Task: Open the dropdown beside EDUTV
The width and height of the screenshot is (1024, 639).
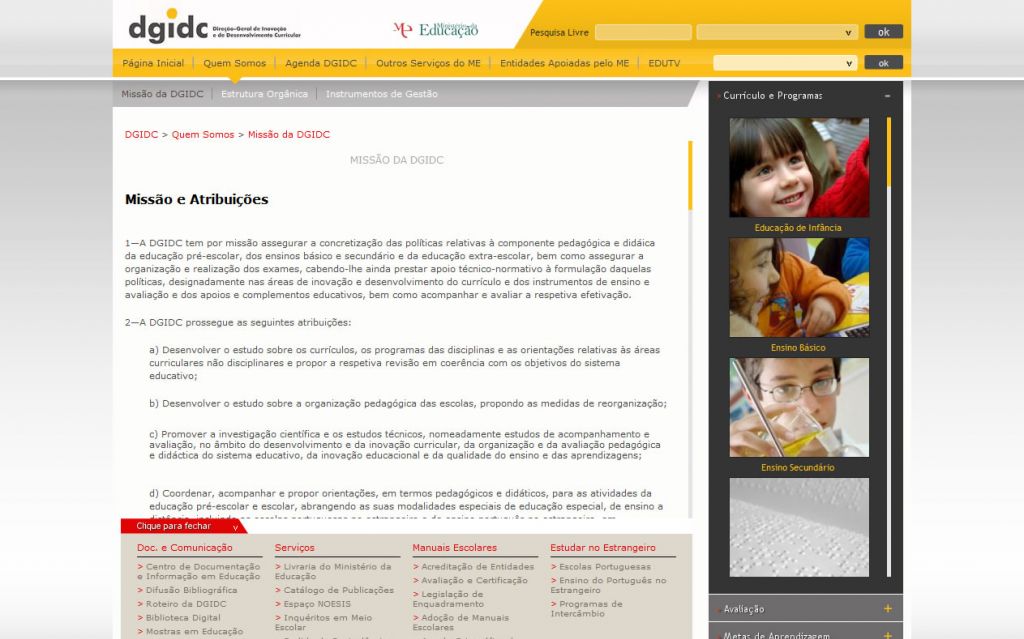Action: tap(784, 63)
